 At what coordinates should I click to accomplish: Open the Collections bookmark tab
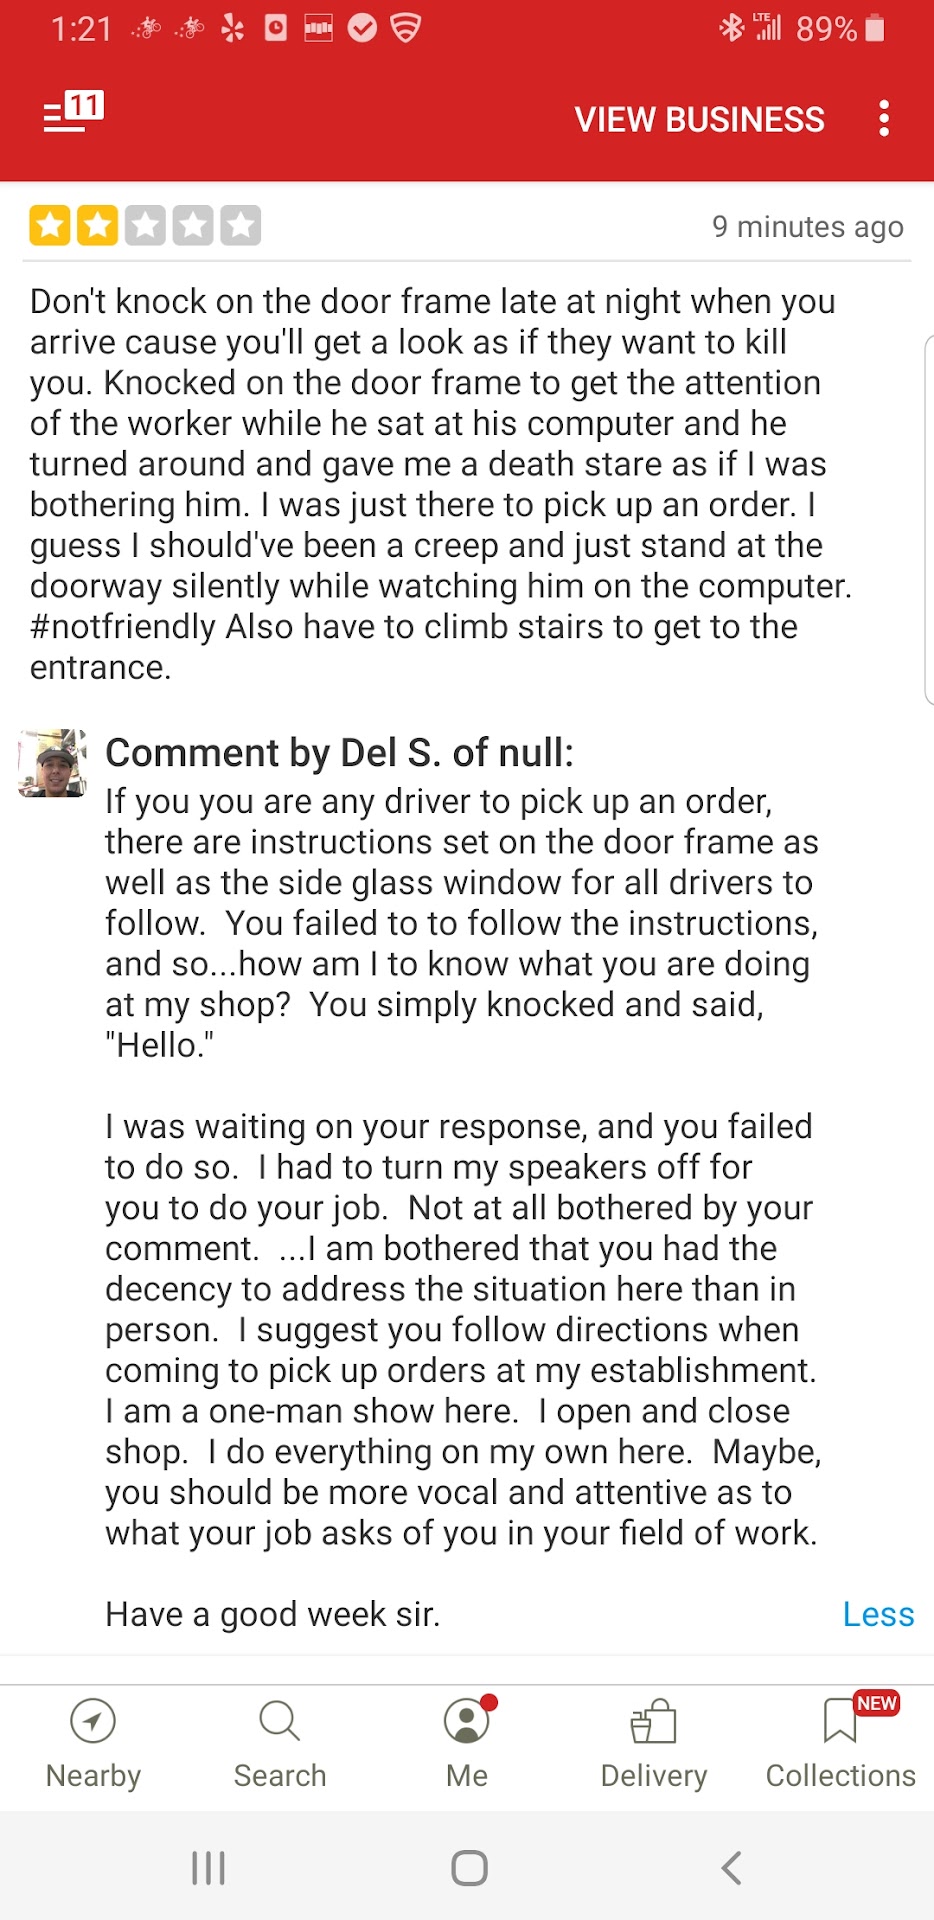pyautogui.click(x=840, y=1722)
